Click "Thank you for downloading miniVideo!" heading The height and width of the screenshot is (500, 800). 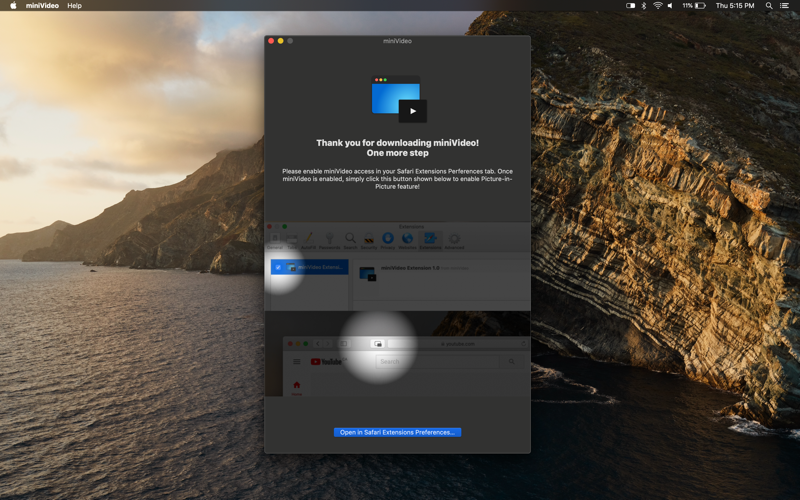pos(397,143)
